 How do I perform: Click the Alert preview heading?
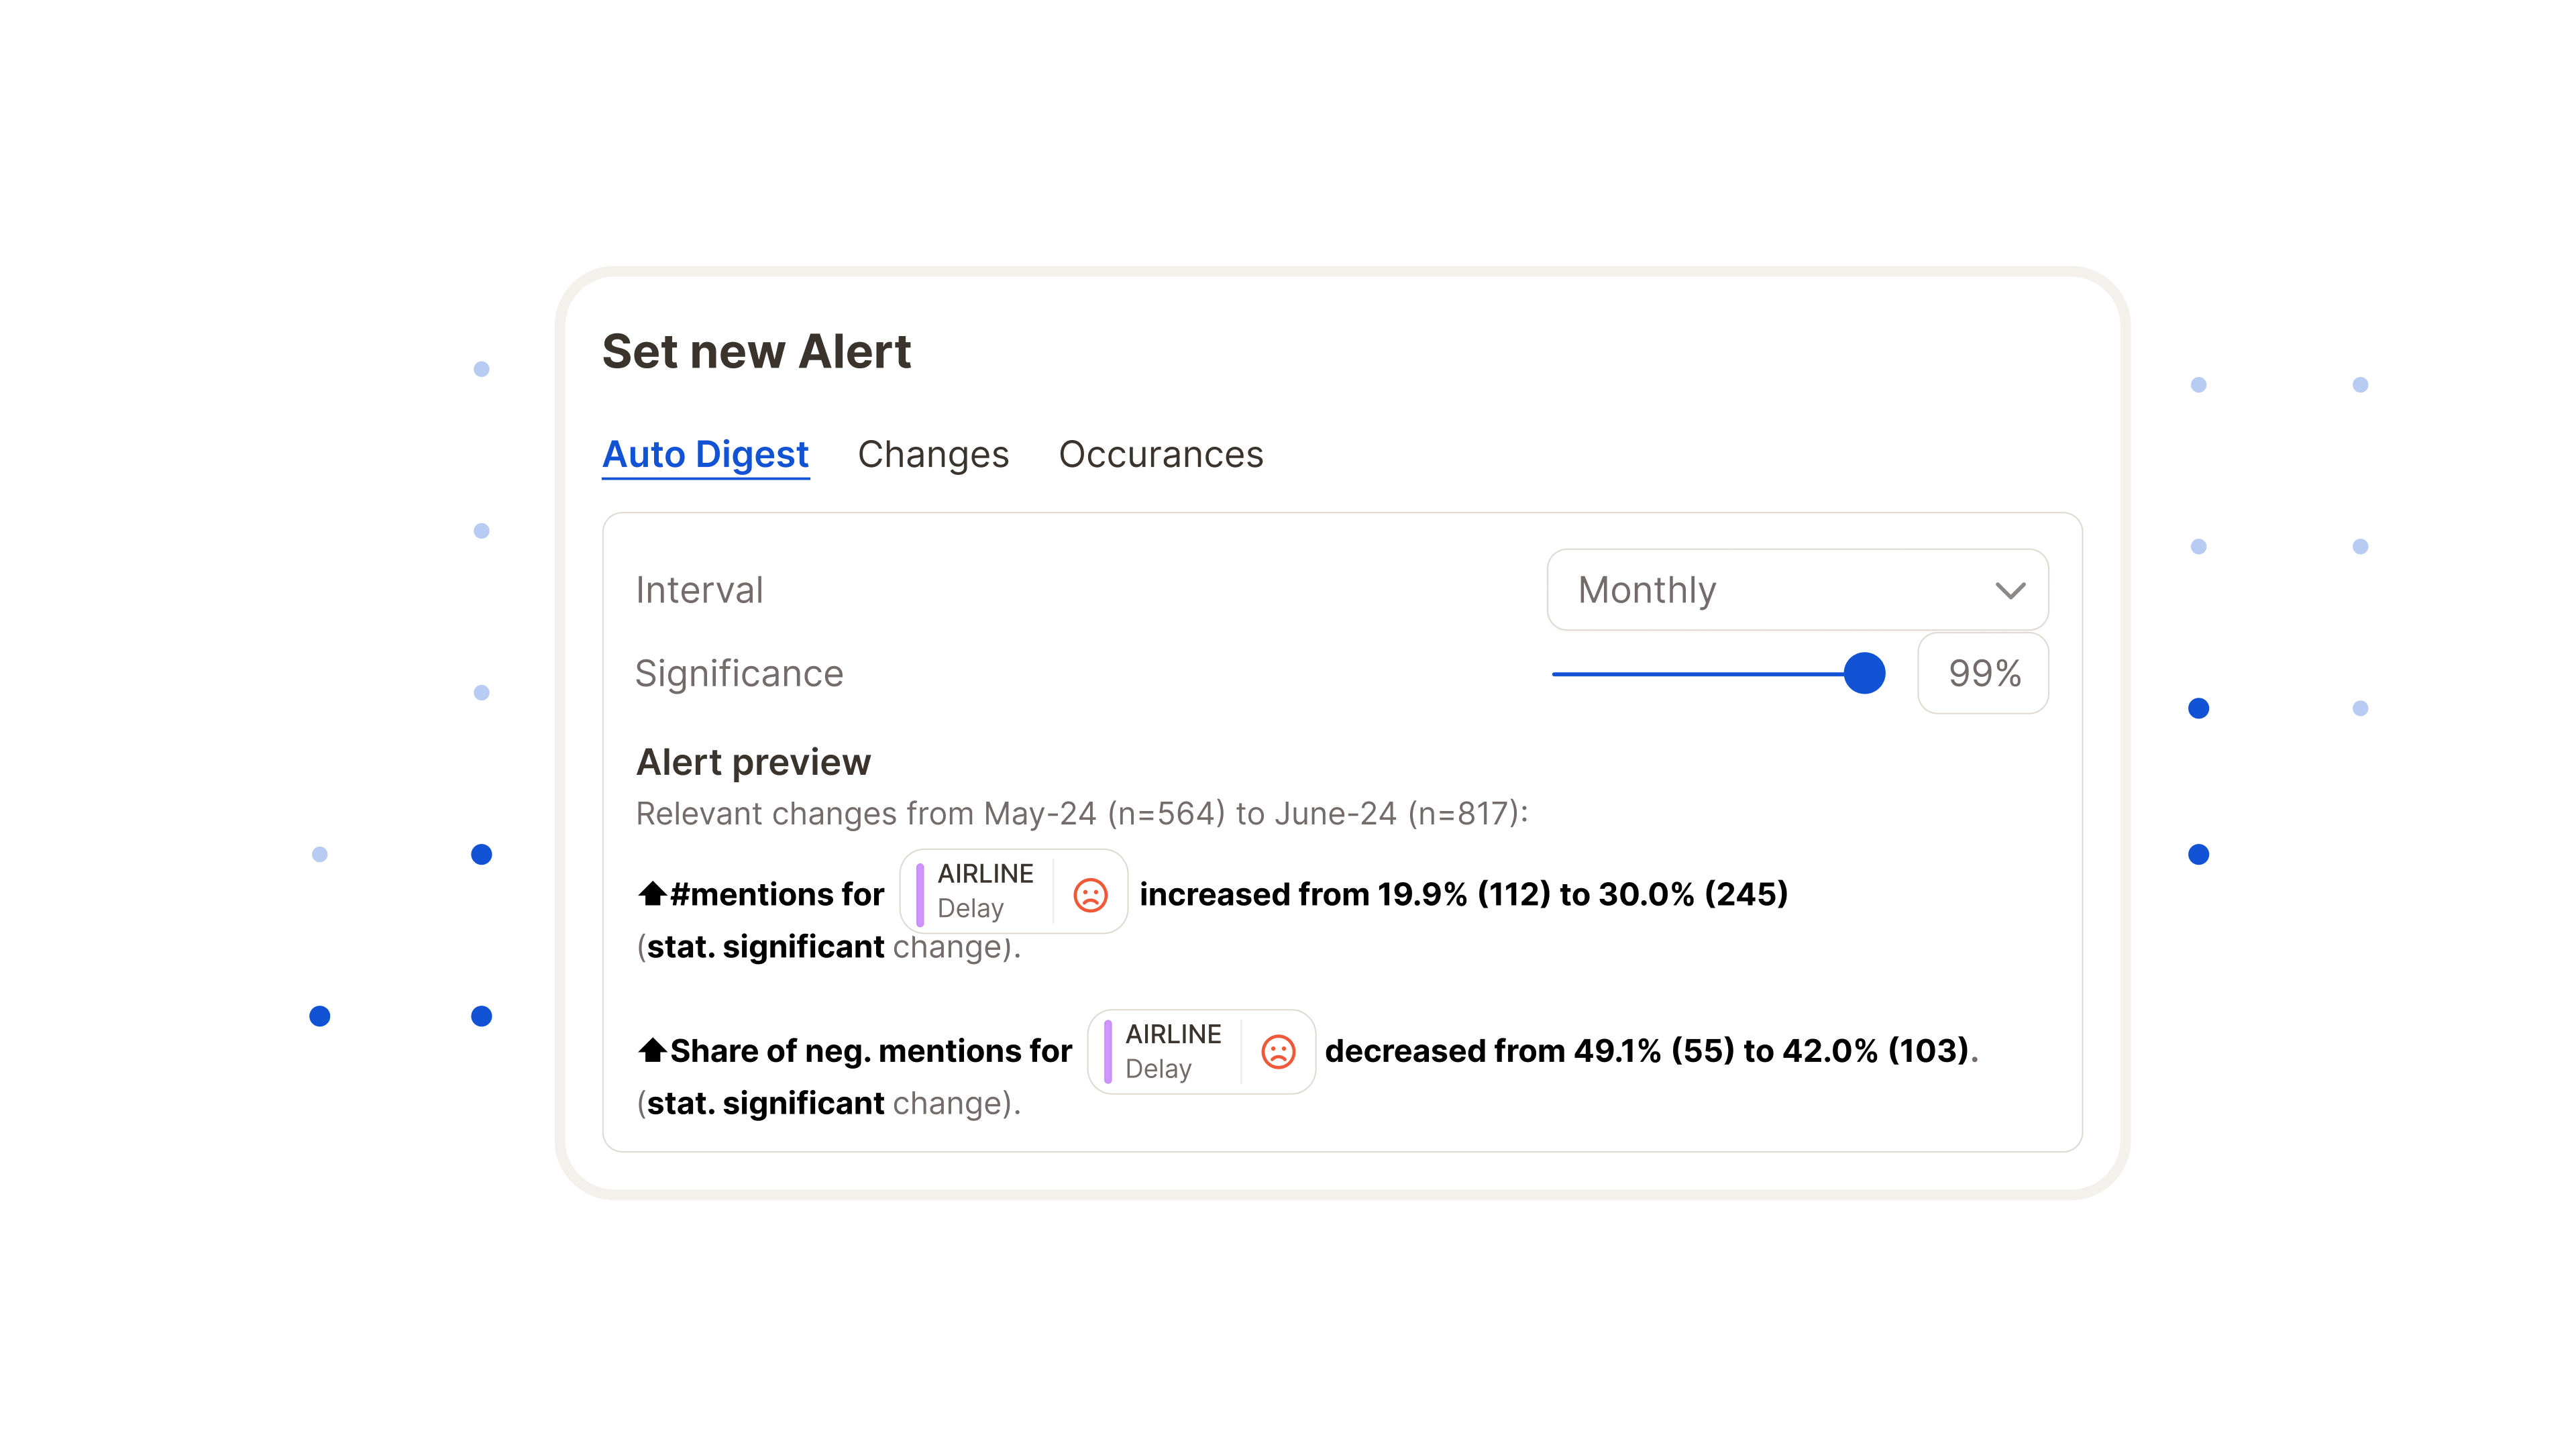click(753, 762)
